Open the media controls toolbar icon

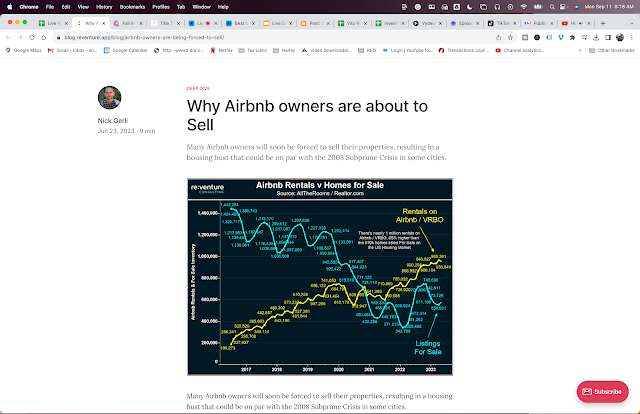(584, 38)
